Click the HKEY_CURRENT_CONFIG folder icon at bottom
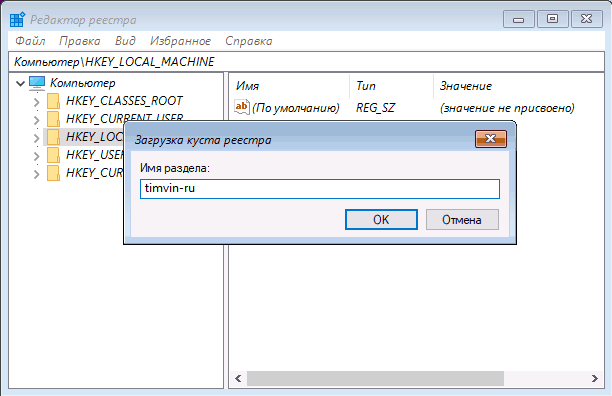 point(53,172)
